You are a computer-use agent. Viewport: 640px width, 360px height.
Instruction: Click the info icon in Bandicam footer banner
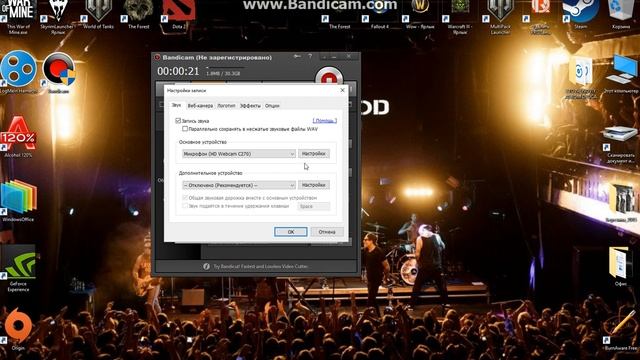[x=207, y=266]
